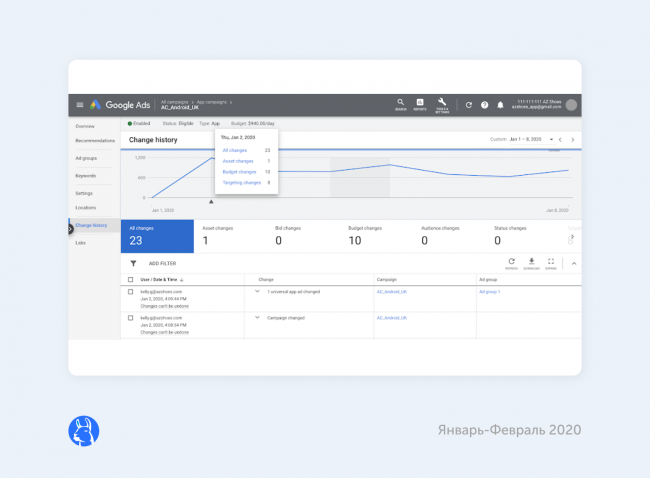Click the Download icon above table

[532, 261]
